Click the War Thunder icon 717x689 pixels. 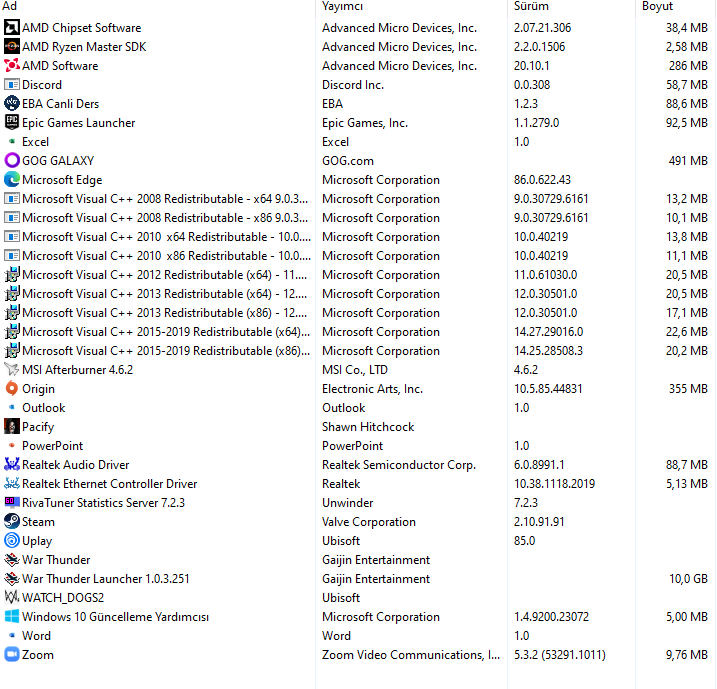click(x=12, y=560)
